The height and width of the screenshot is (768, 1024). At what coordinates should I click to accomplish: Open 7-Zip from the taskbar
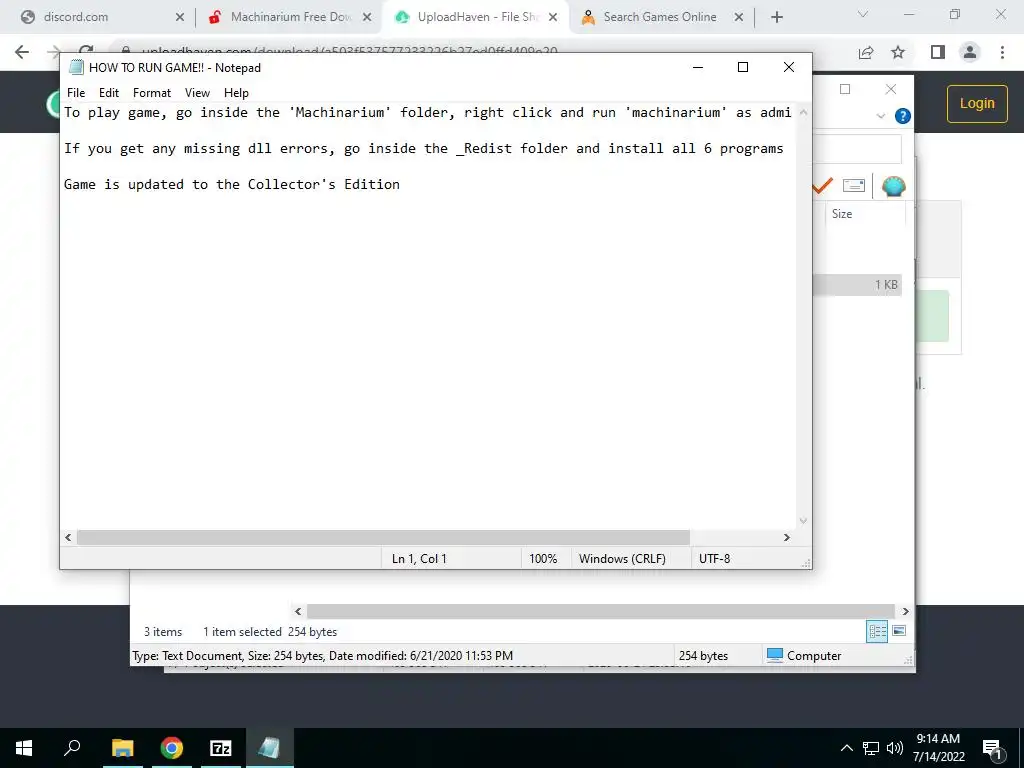point(221,748)
